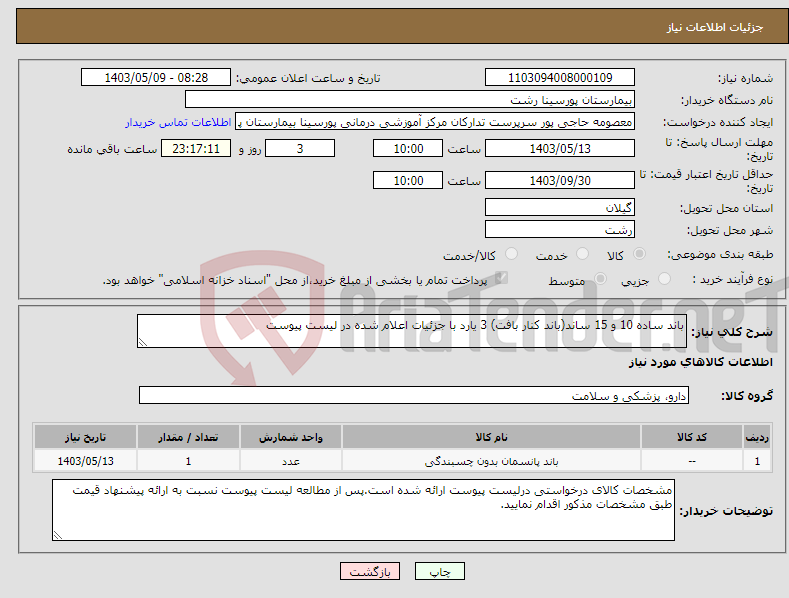Screen dimensions: 789x598
Task: Click the price validity time 10:00 field
Action: (408, 180)
